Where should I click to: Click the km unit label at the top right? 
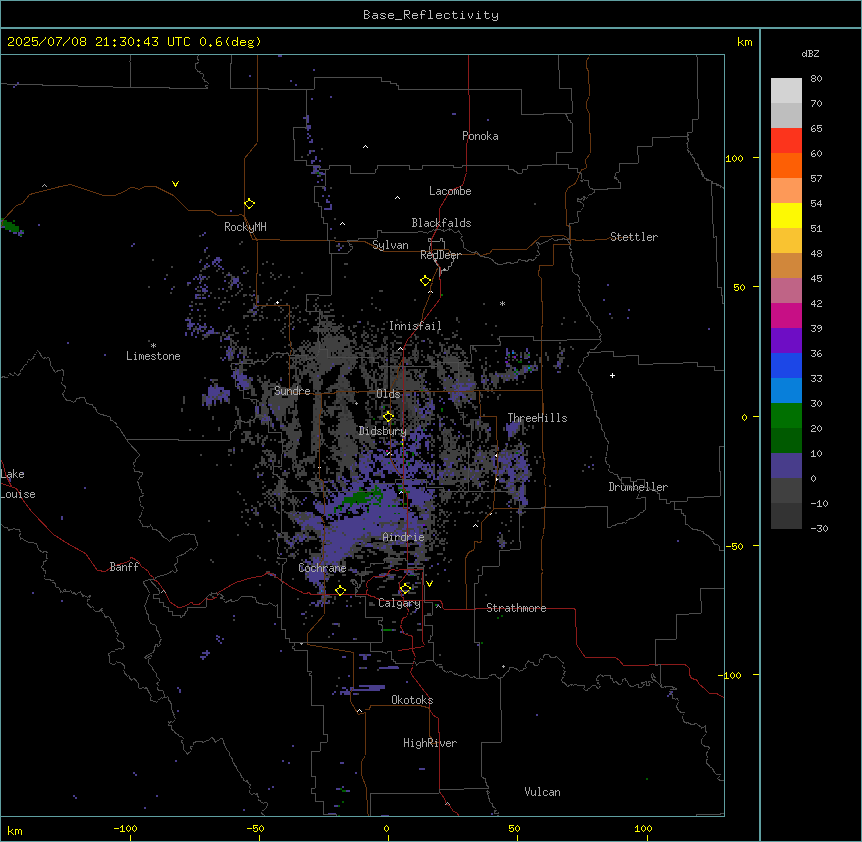(x=745, y=42)
